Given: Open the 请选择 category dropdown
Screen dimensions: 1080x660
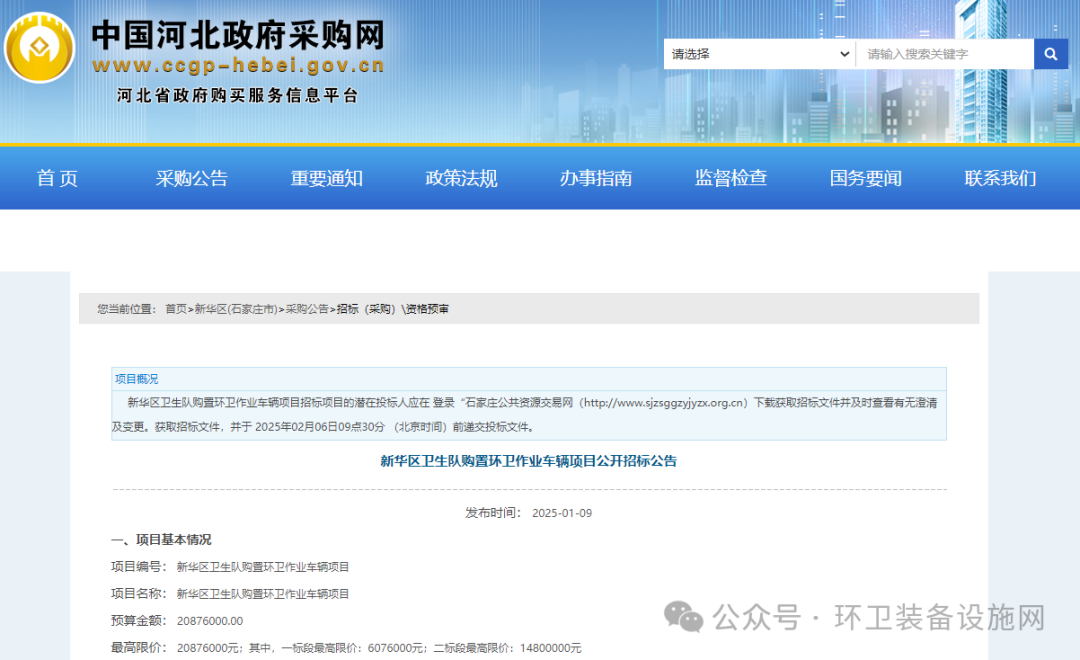Looking at the screenshot, I should coord(760,54).
